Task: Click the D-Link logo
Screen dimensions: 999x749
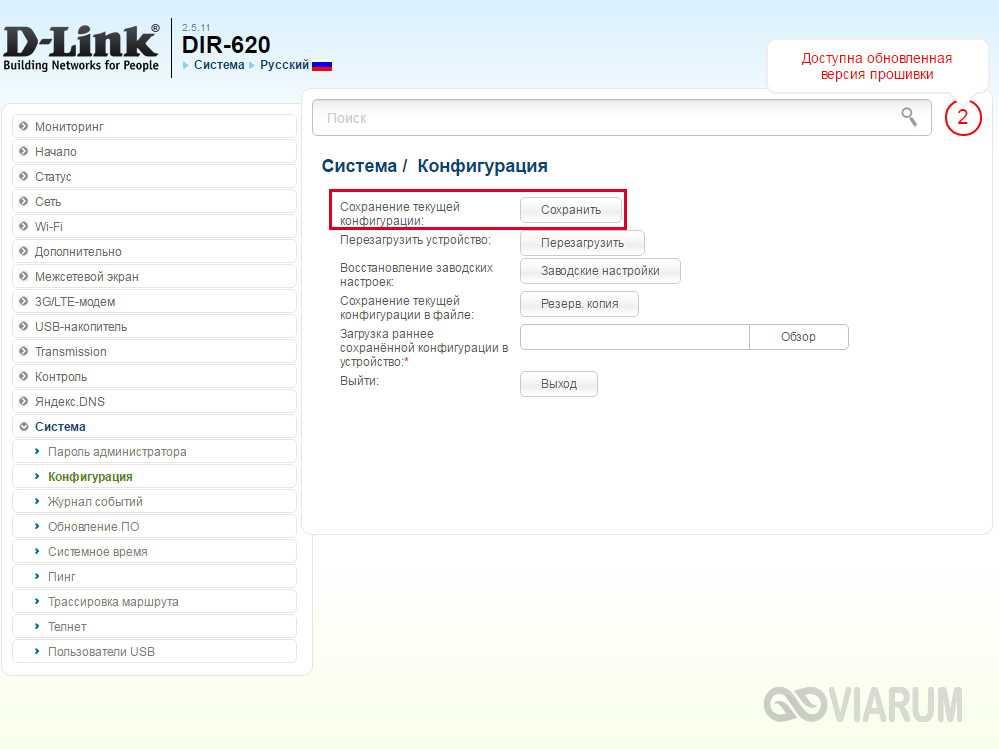Action: [x=81, y=47]
